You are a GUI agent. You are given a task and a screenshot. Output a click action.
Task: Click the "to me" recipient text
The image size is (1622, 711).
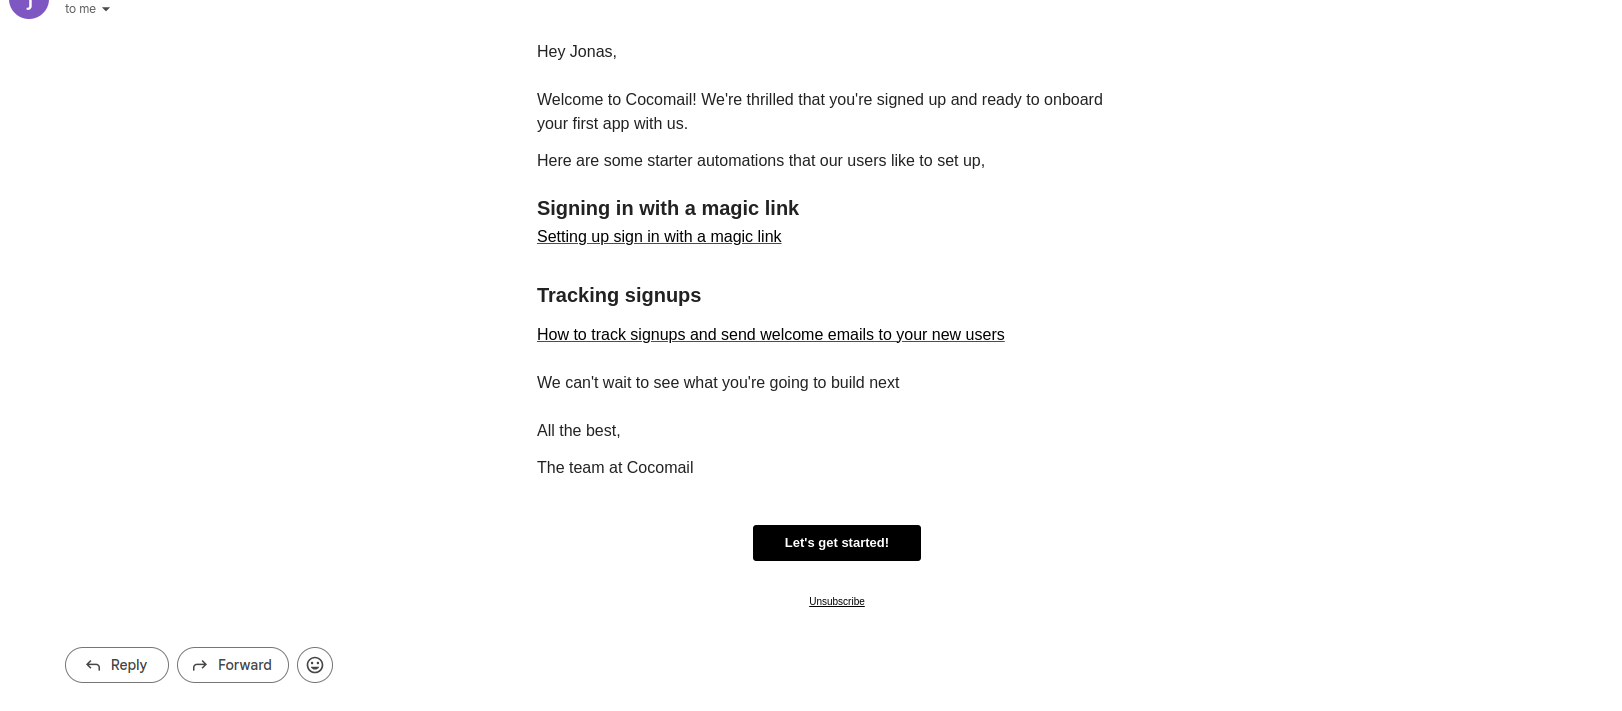click(80, 9)
